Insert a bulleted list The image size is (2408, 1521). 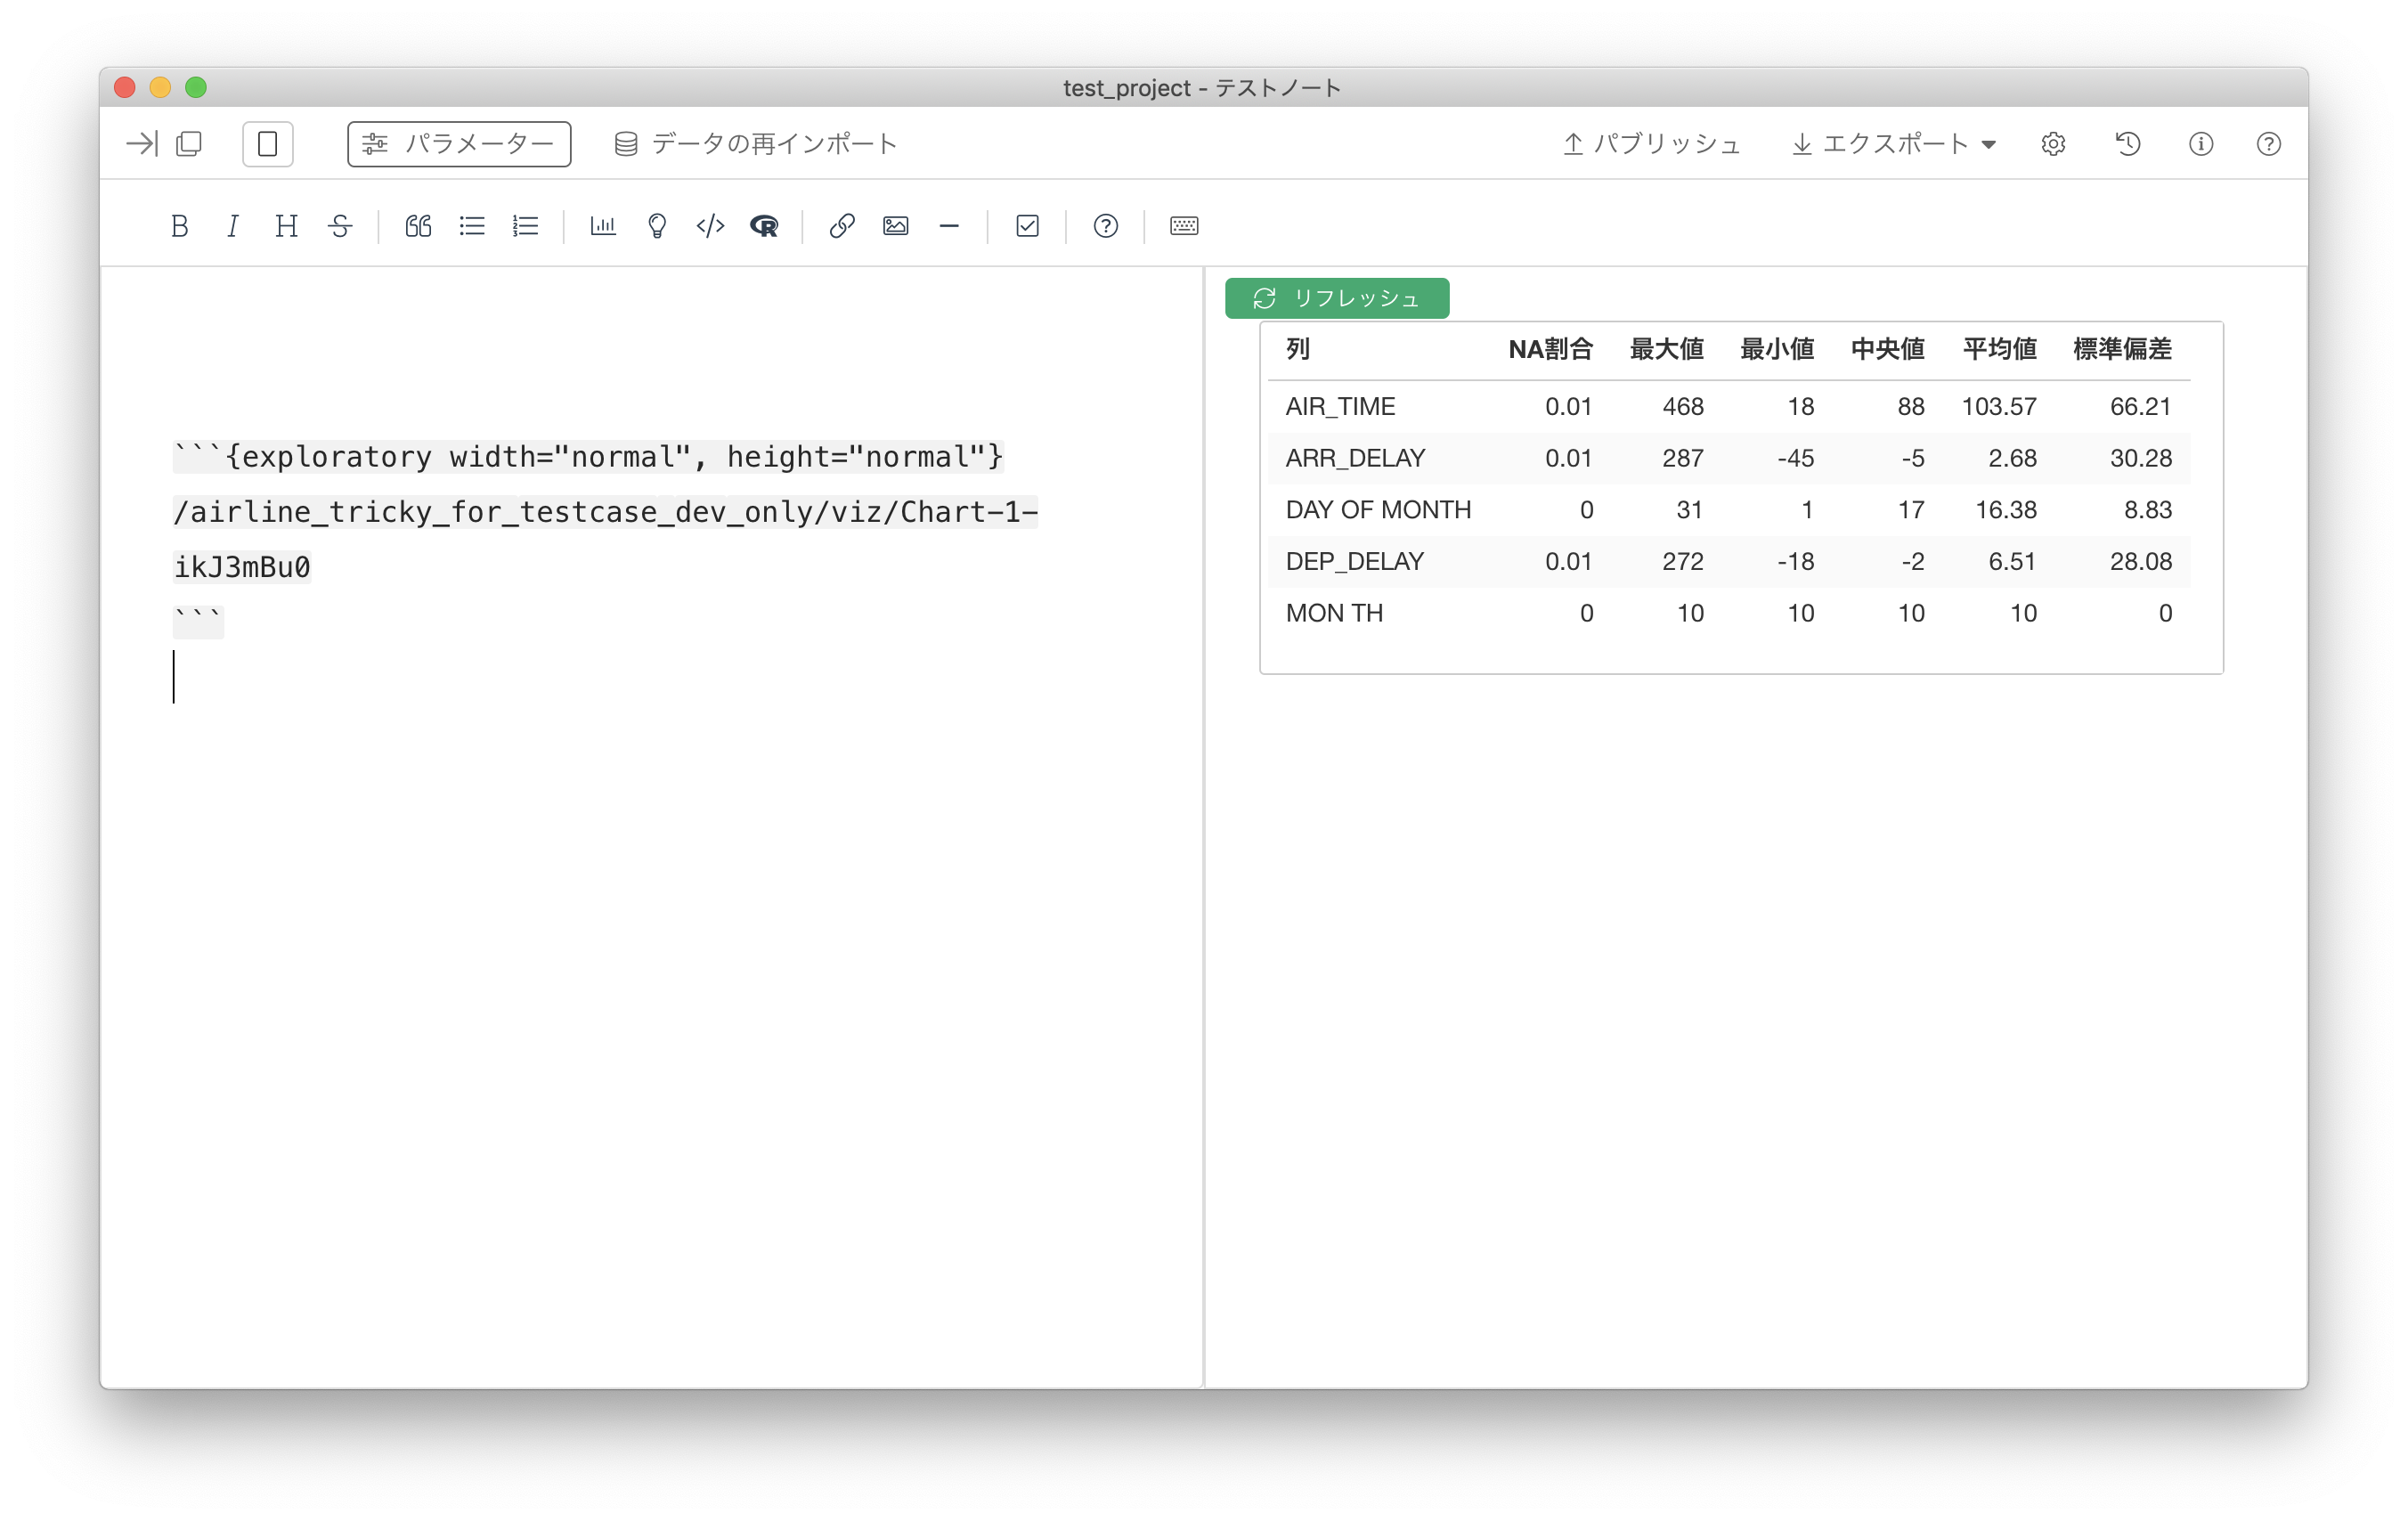pos(472,226)
